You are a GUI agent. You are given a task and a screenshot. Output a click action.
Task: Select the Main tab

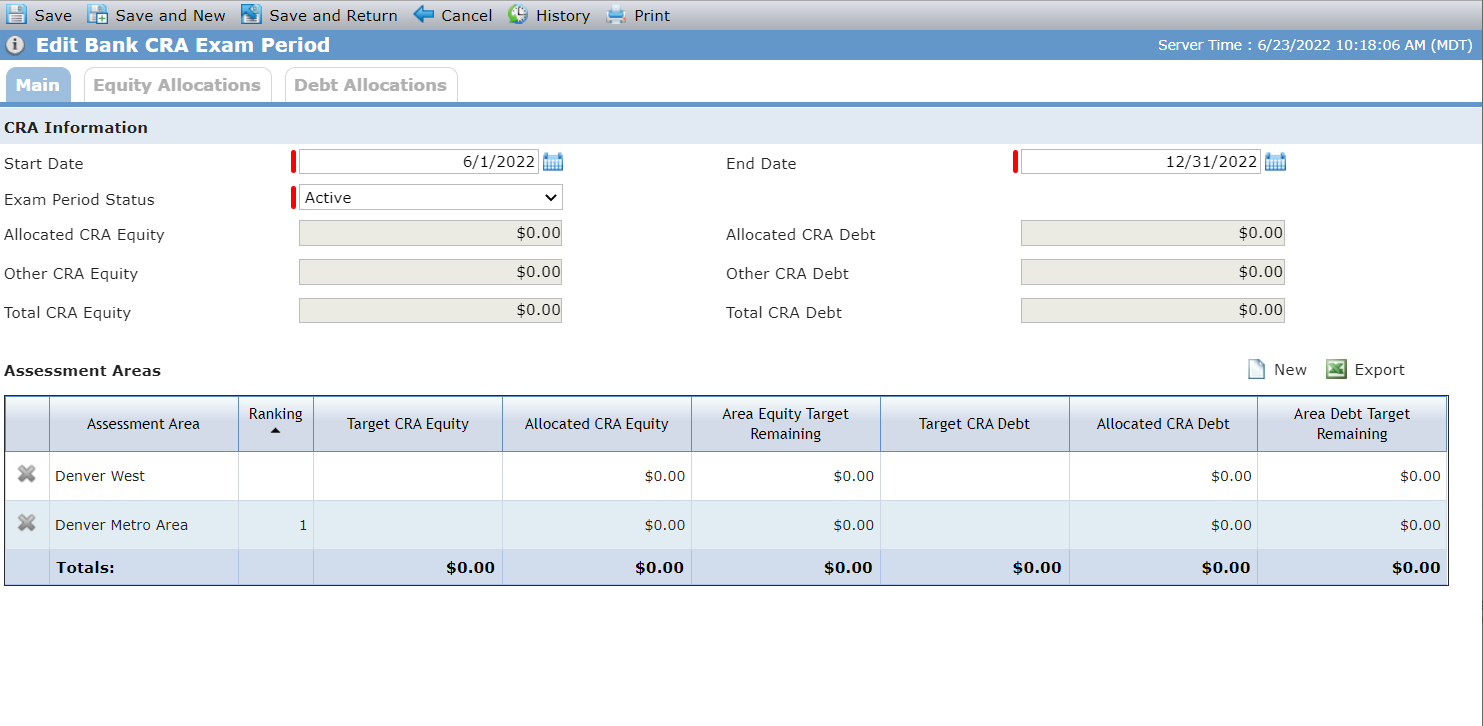[38, 85]
